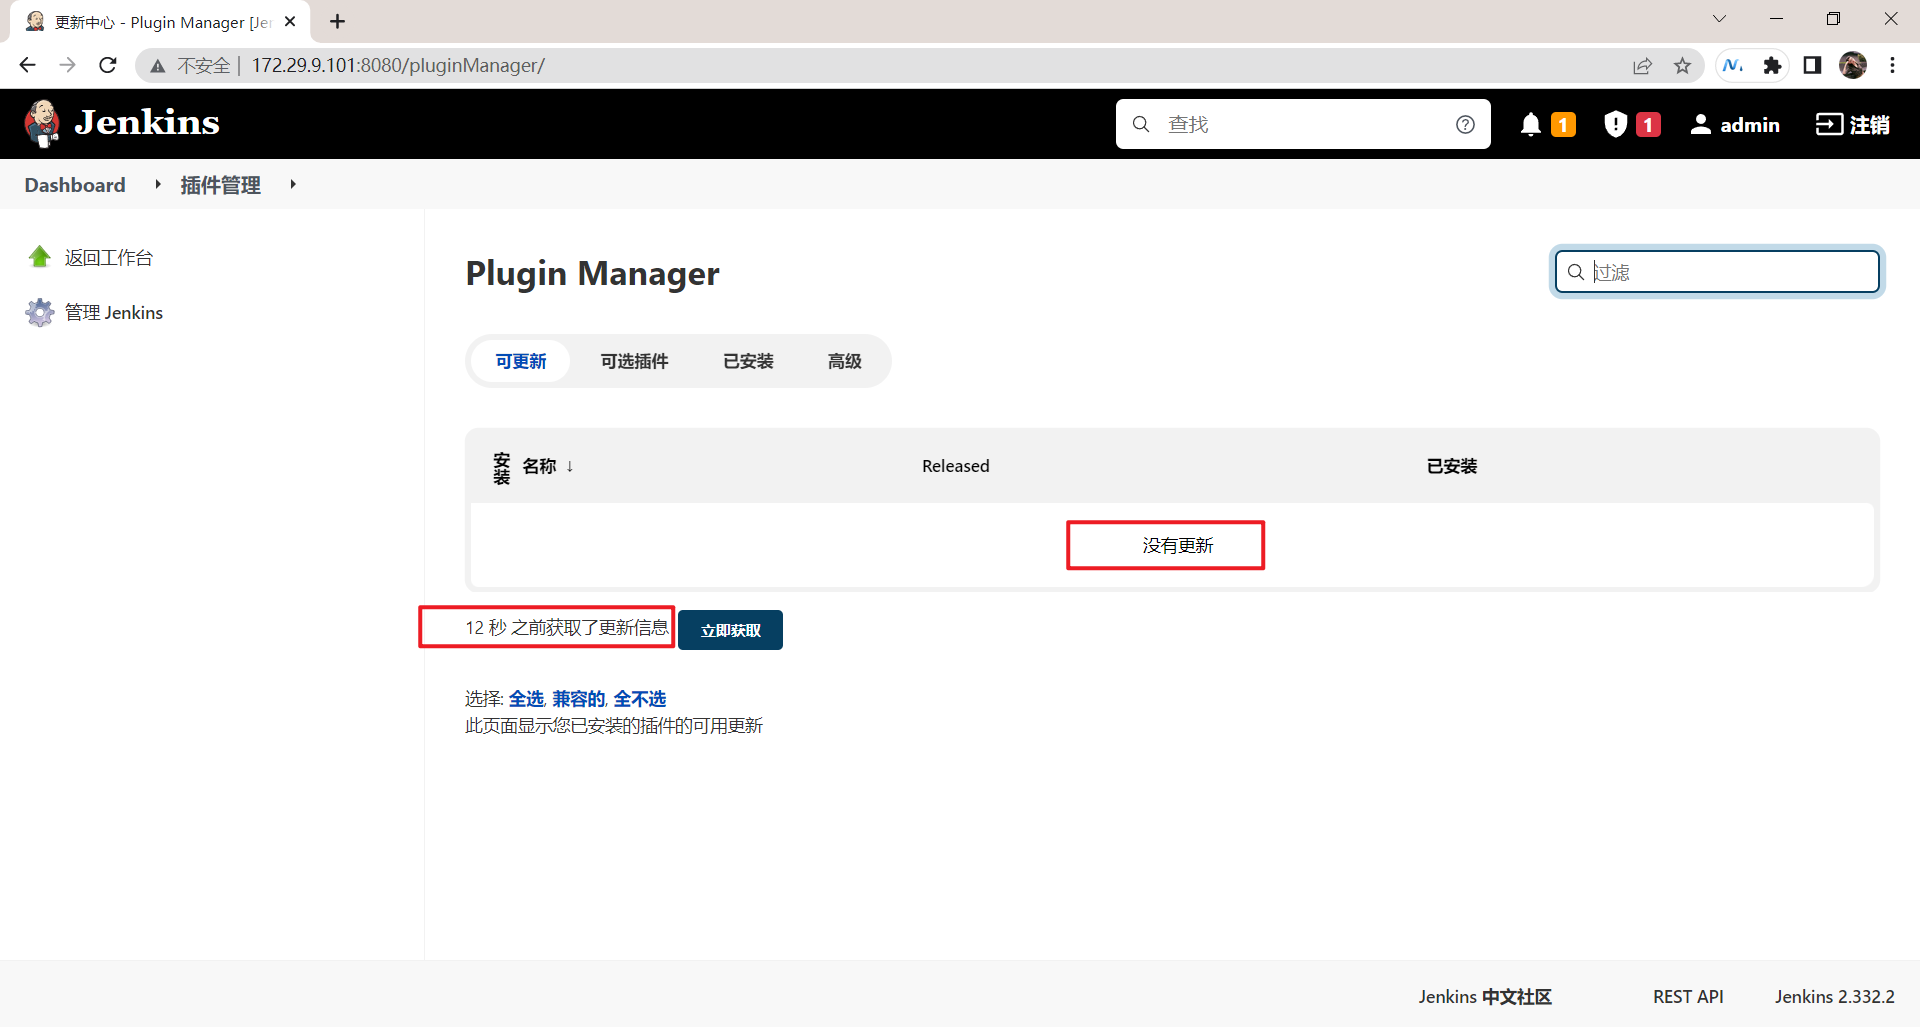Screen dimensions: 1920x1027
Task: Click the 管理 Jenkins gear icon
Action: [x=40, y=313]
